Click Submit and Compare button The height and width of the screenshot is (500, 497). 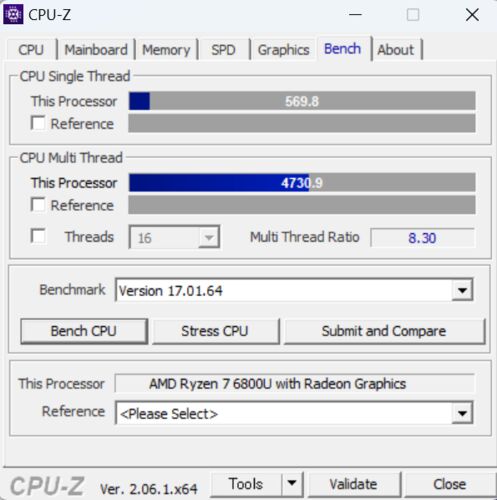pyautogui.click(x=384, y=331)
